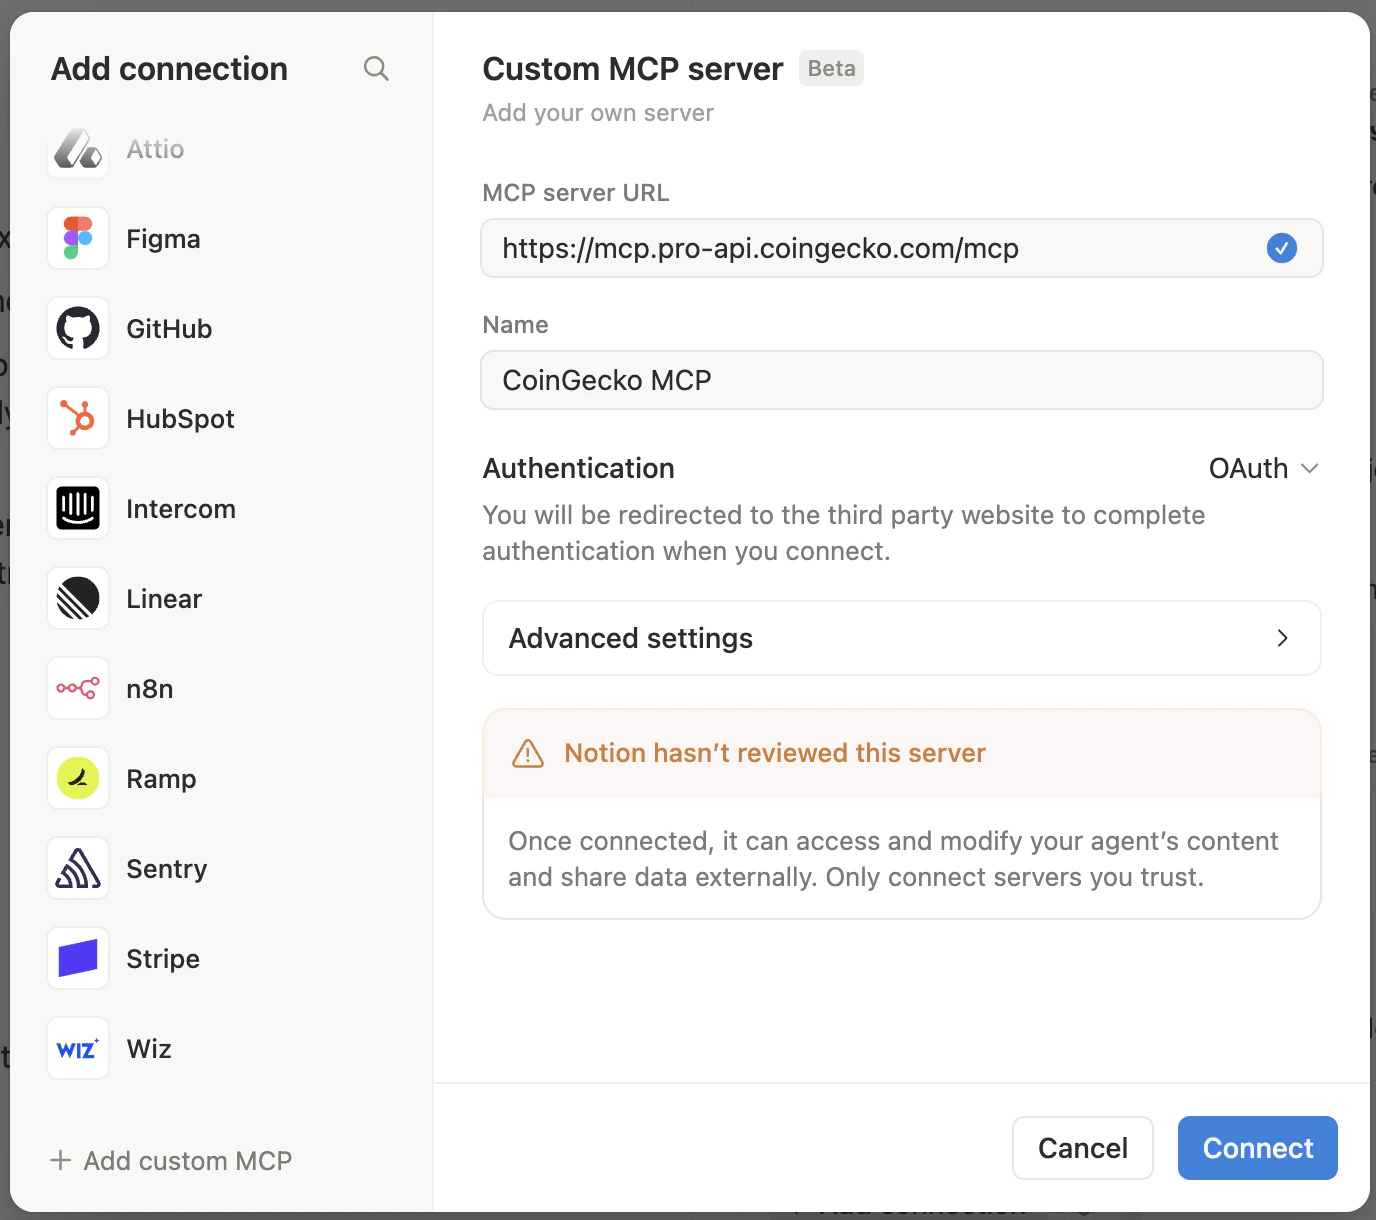Click the Ramp logo icon
Image resolution: width=1376 pixels, height=1220 pixels.
tap(78, 778)
